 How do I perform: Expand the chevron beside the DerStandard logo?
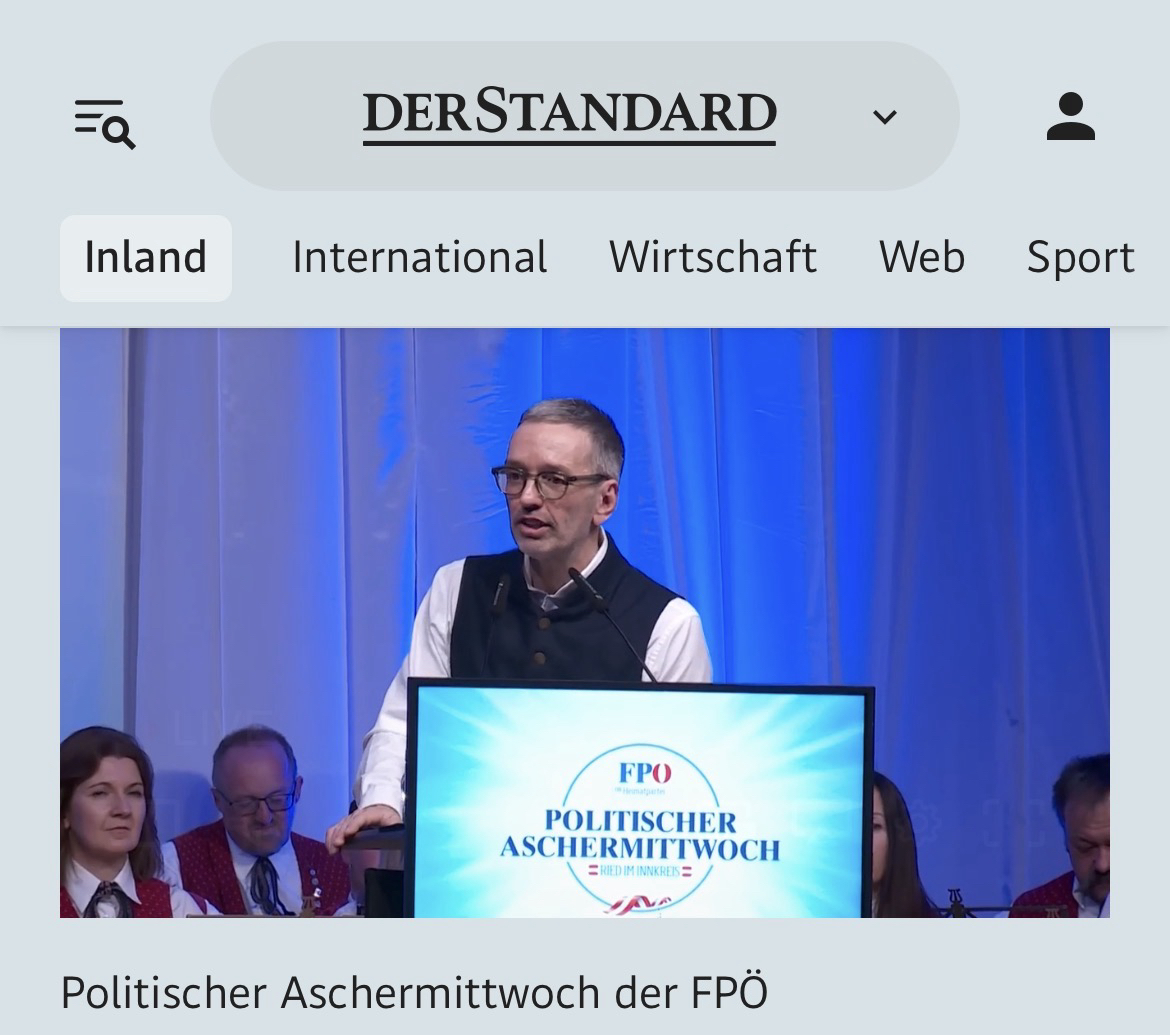coord(884,117)
